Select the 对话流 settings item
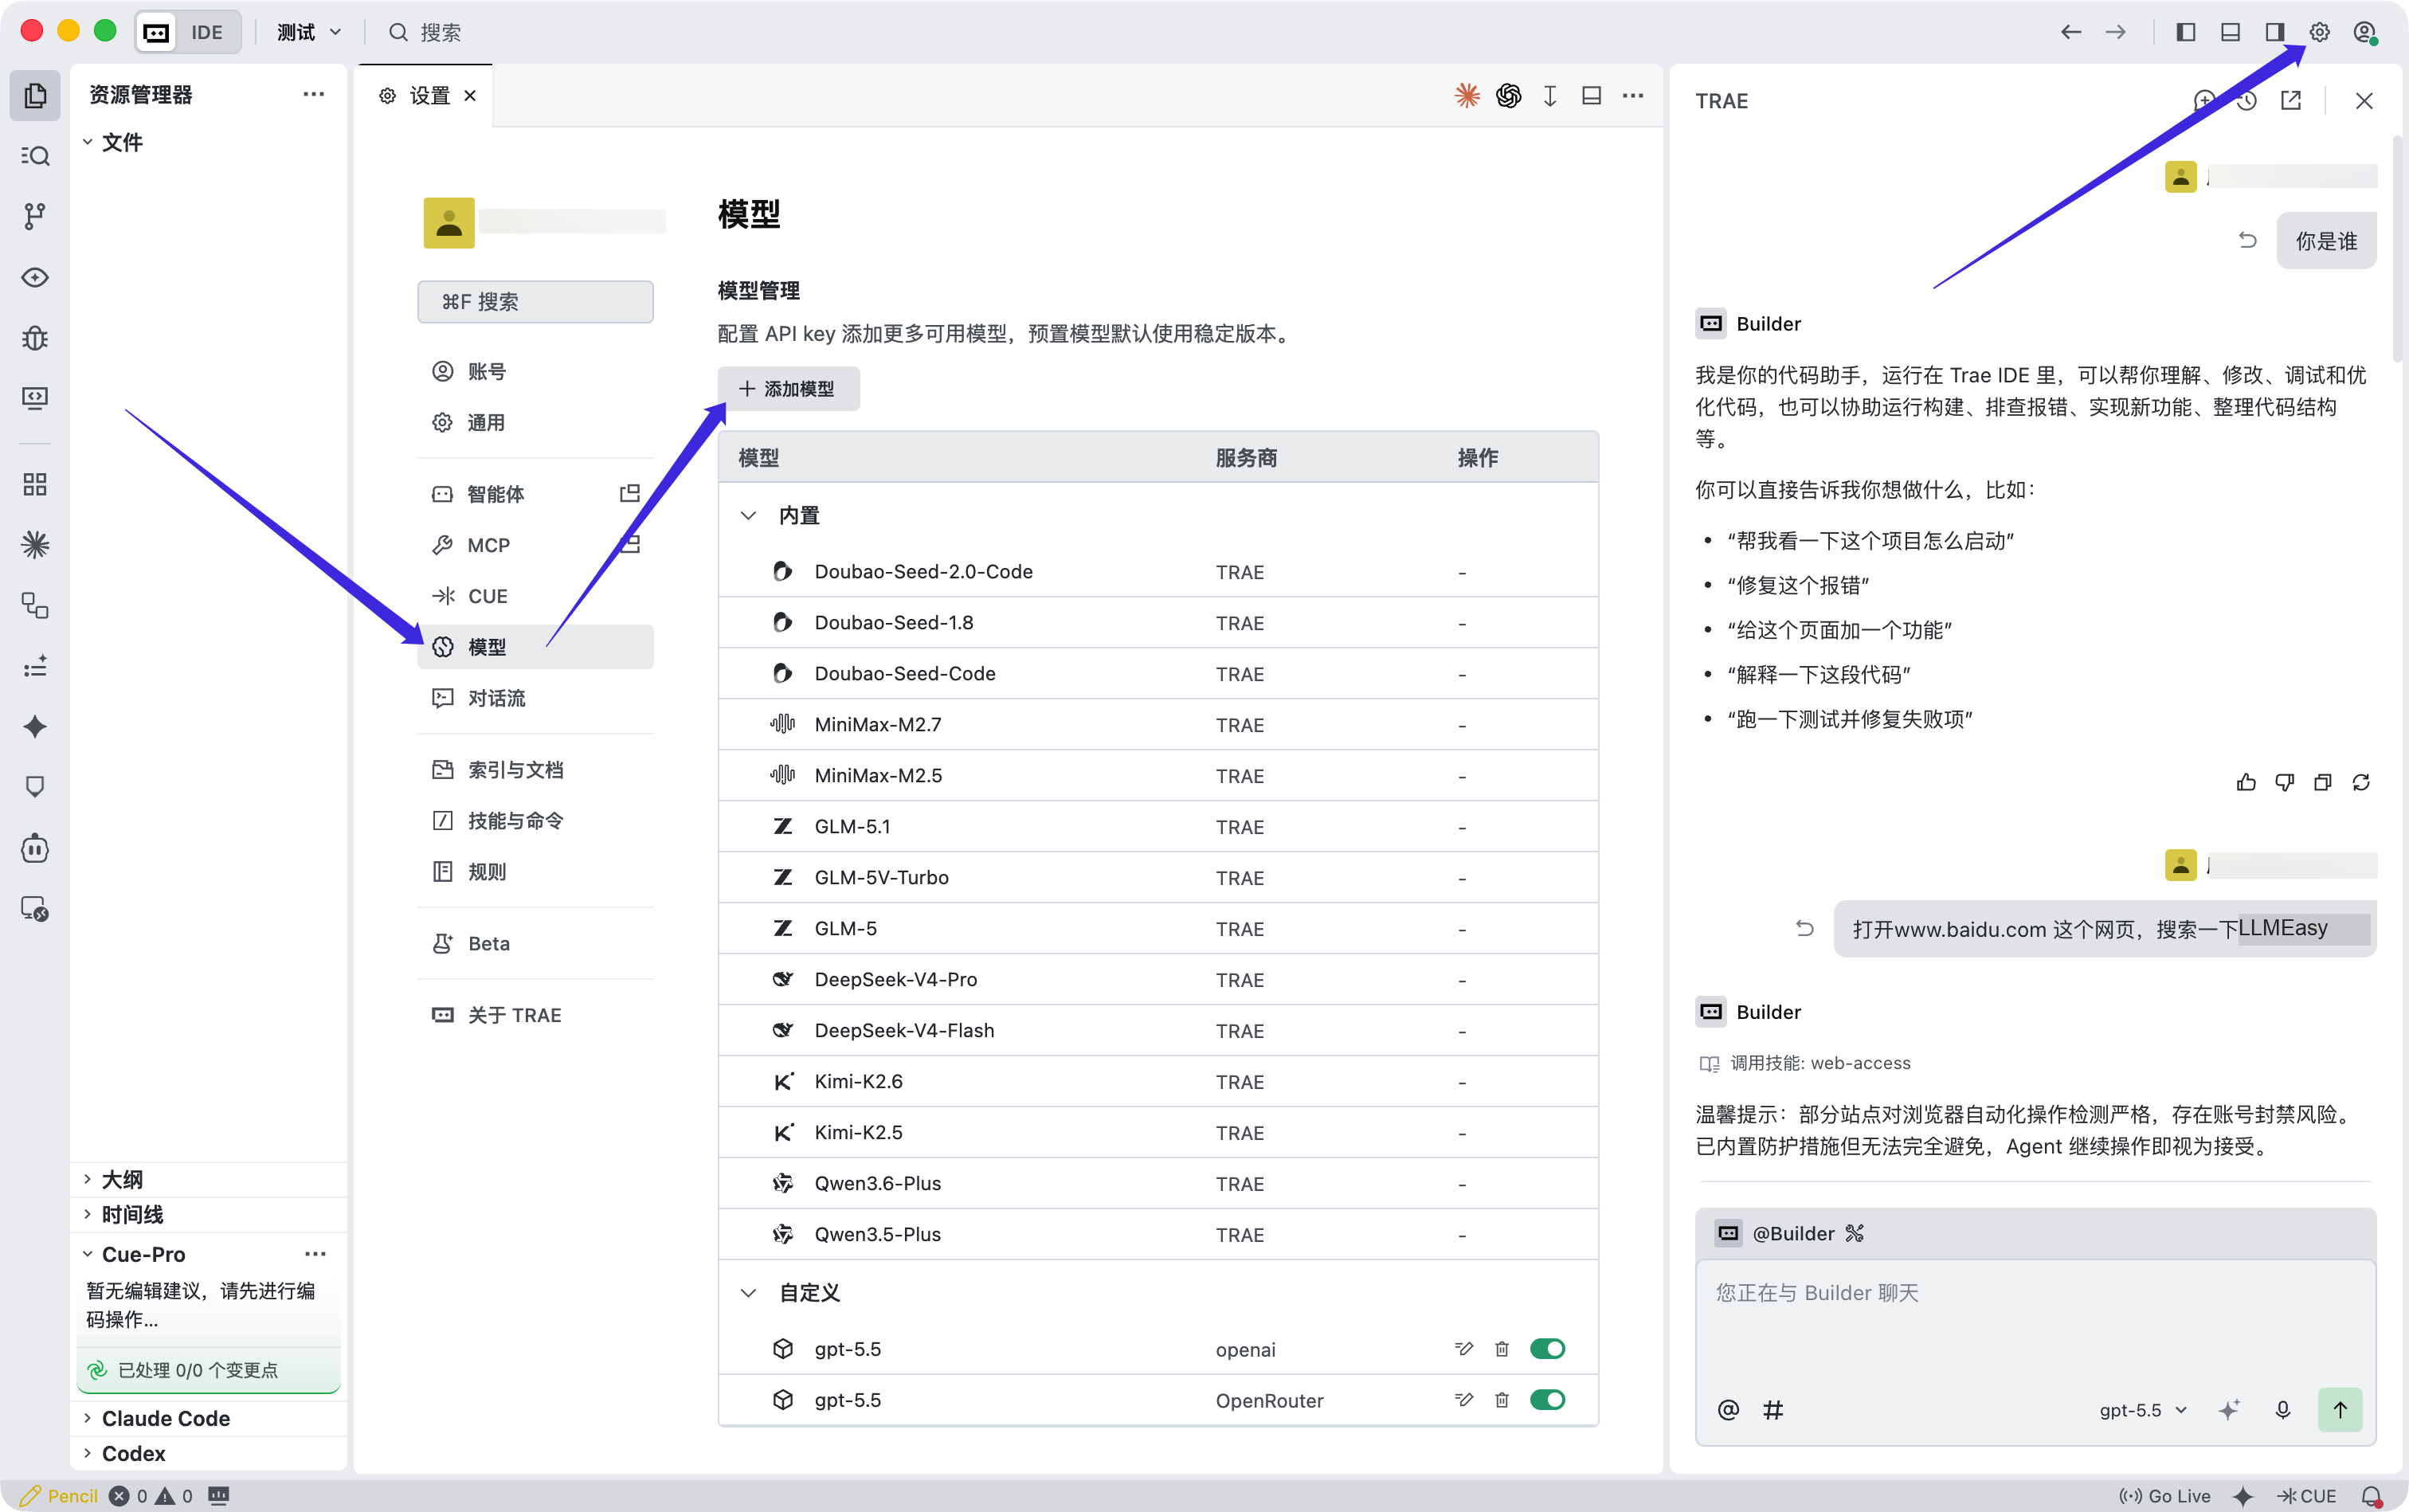Image resolution: width=2409 pixels, height=1512 pixels. tap(535, 698)
